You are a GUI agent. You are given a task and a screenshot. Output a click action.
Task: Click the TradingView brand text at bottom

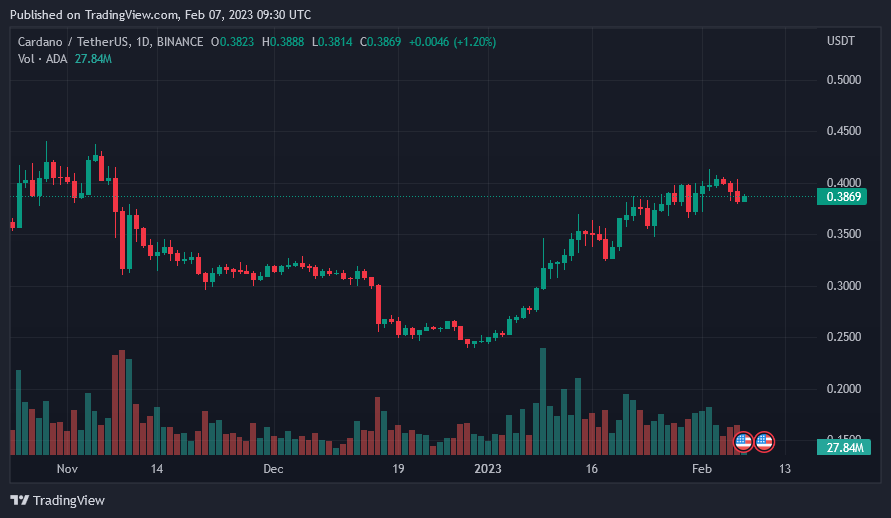point(69,500)
